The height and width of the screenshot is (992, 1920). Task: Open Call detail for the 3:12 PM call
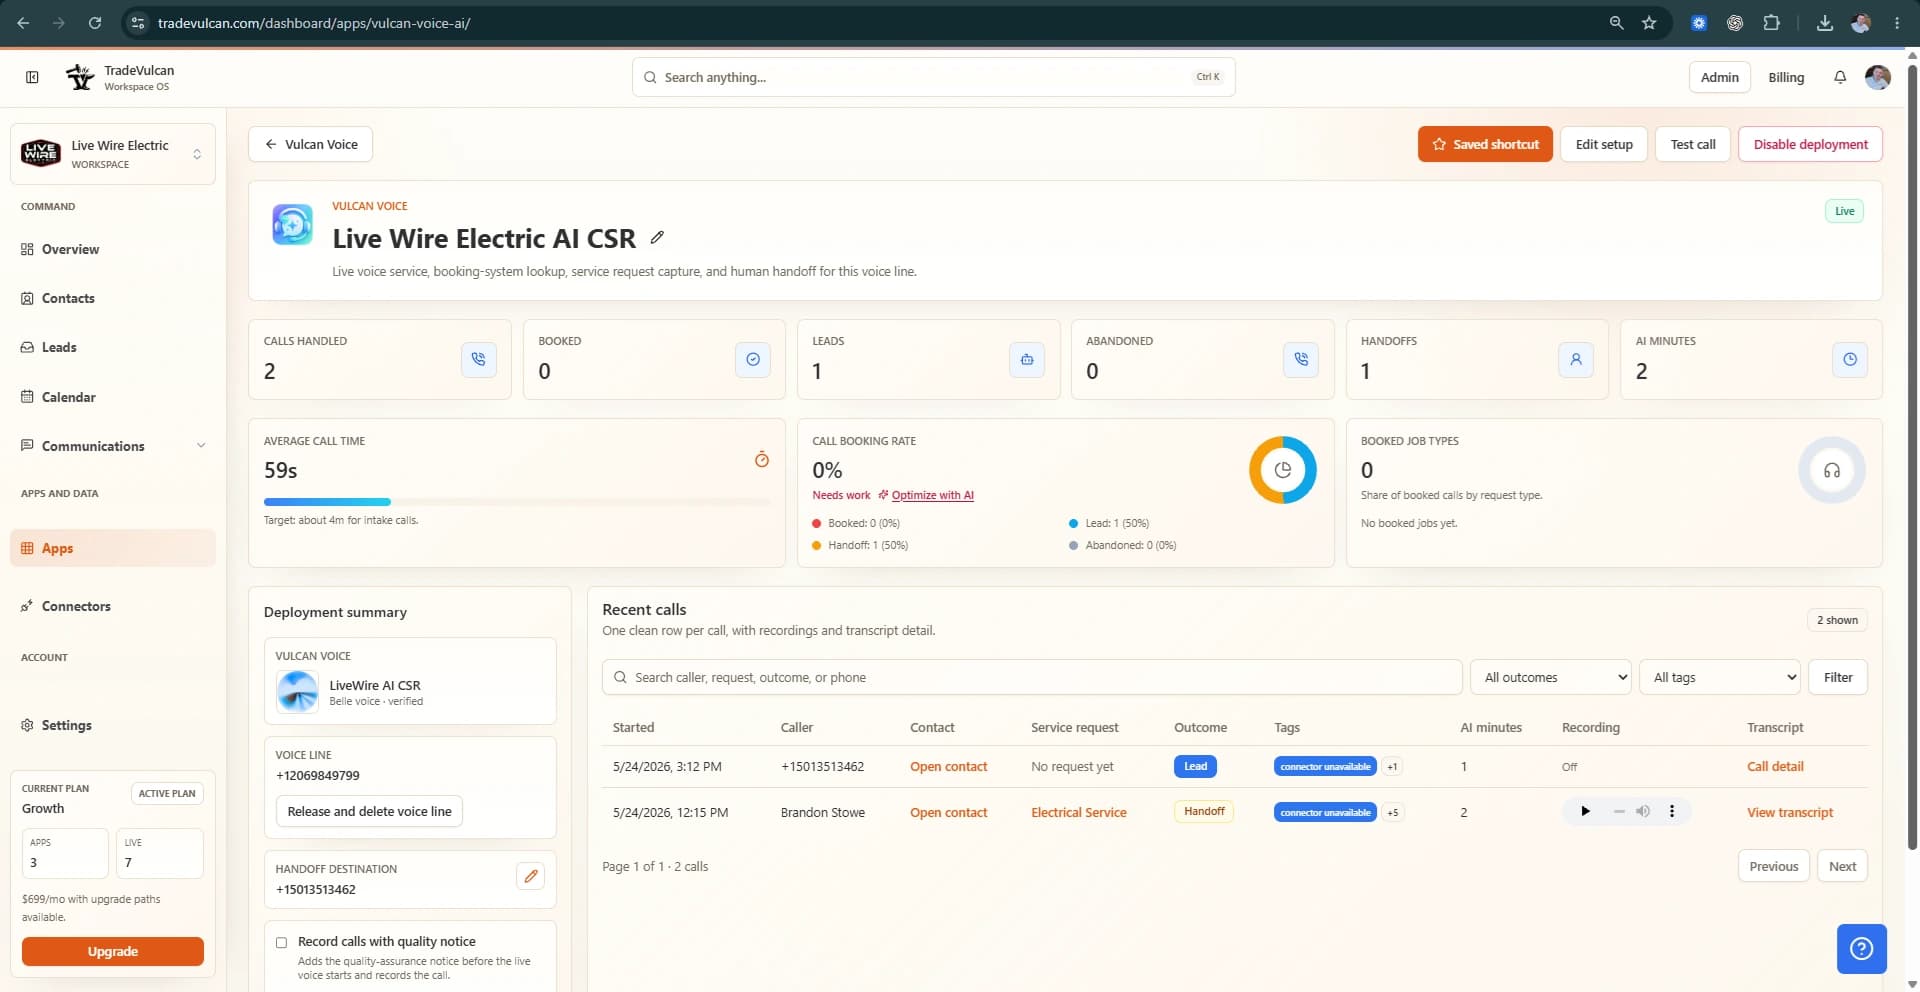(x=1775, y=766)
